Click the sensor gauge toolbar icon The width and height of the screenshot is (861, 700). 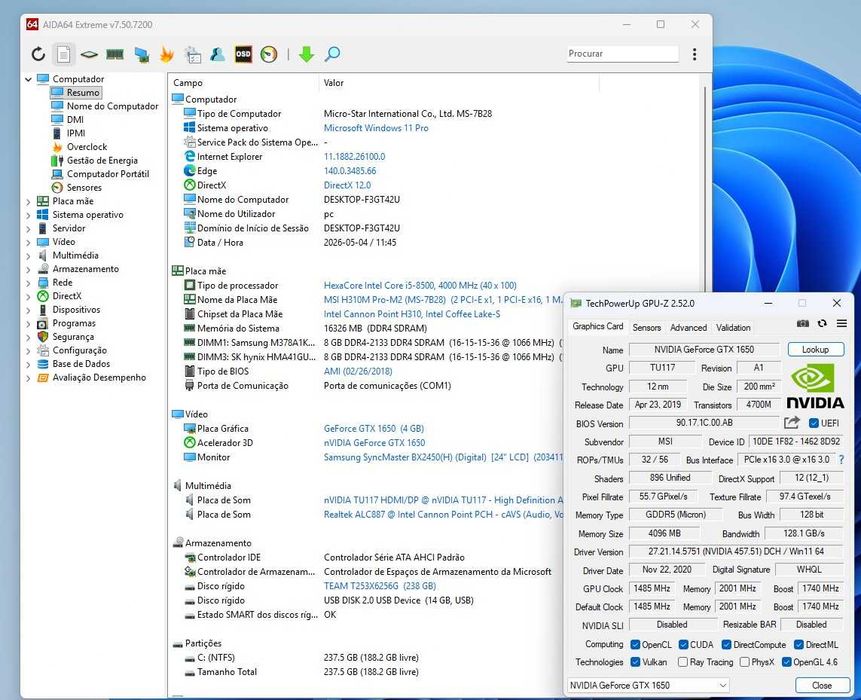point(269,54)
